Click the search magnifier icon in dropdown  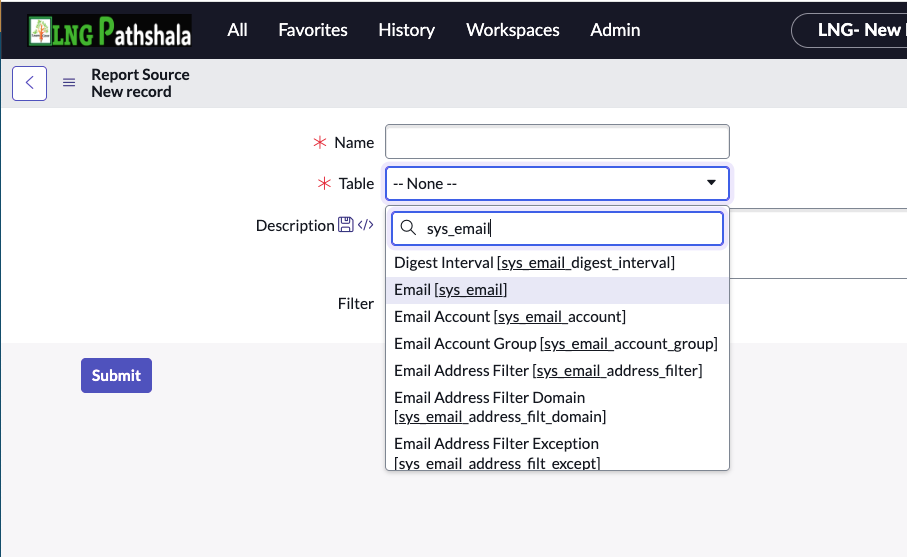(408, 228)
